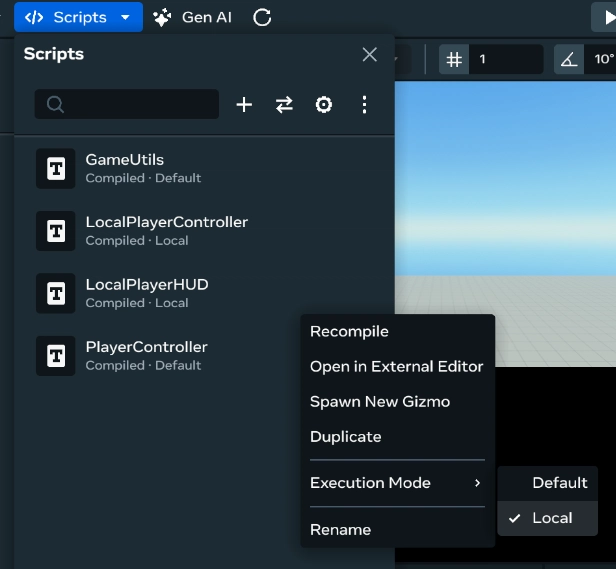The image size is (616, 569).
Task: Expand the Execution Mode submenu
Action: click(397, 483)
